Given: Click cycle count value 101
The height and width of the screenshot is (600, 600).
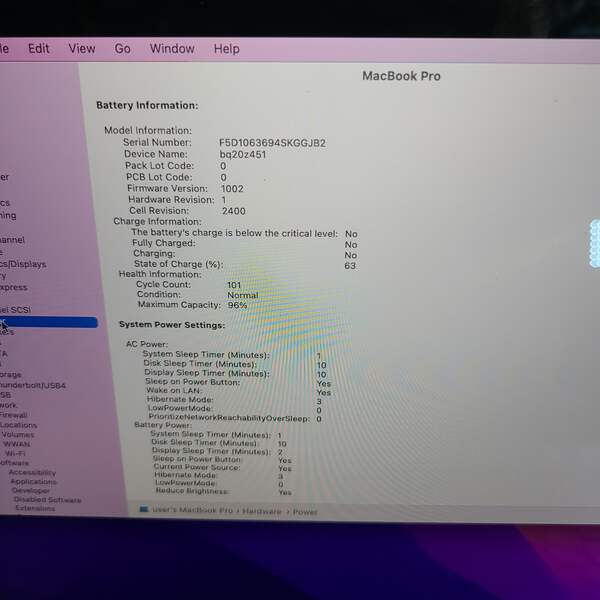Looking at the screenshot, I should click(x=234, y=285).
